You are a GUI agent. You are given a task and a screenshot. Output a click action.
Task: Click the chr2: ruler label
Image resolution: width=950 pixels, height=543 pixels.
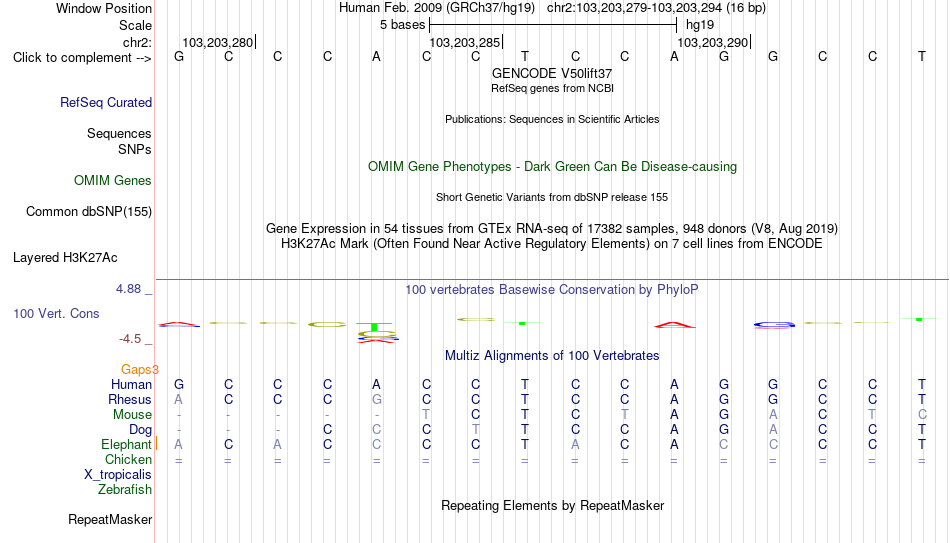tap(138, 42)
